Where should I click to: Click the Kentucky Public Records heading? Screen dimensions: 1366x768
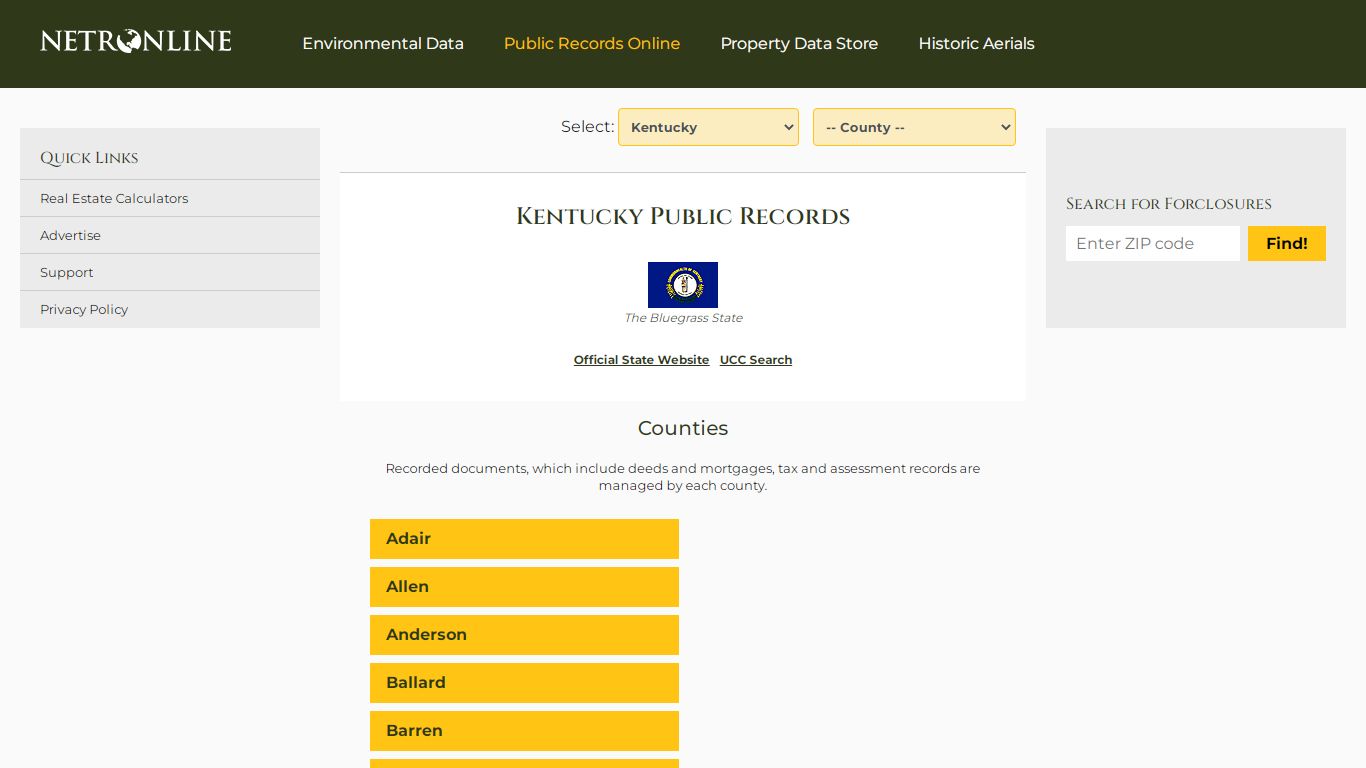pyautogui.click(x=683, y=216)
